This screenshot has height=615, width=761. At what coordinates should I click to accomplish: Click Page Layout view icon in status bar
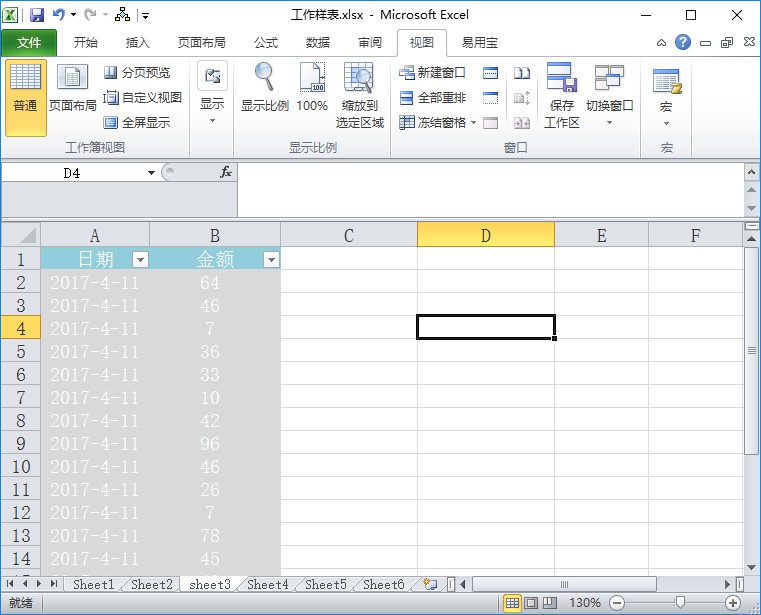[x=531, y=603]
